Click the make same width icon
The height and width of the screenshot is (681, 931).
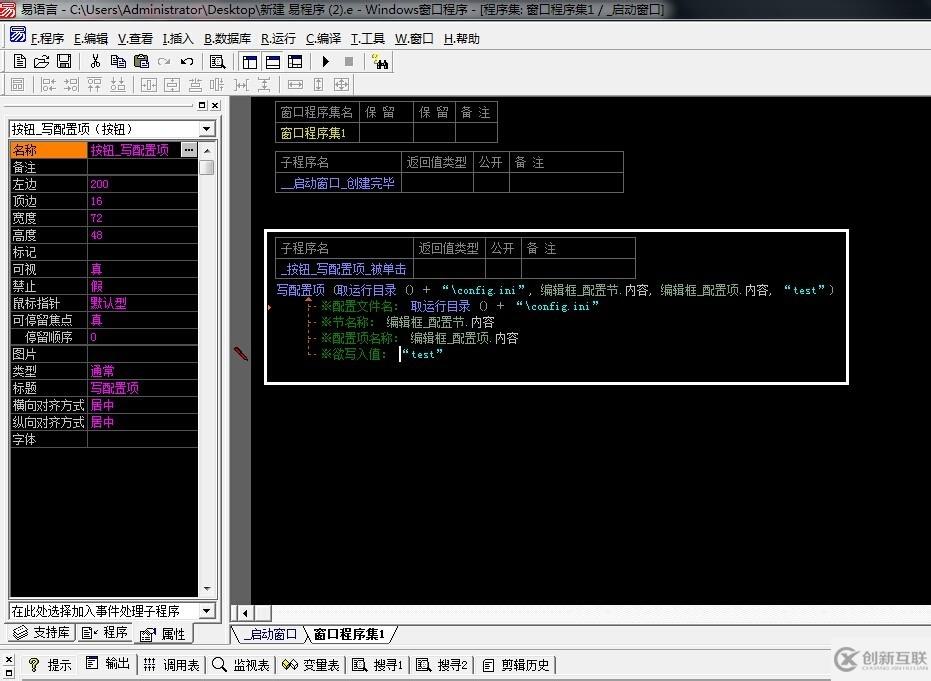click(x=295, y=85)
